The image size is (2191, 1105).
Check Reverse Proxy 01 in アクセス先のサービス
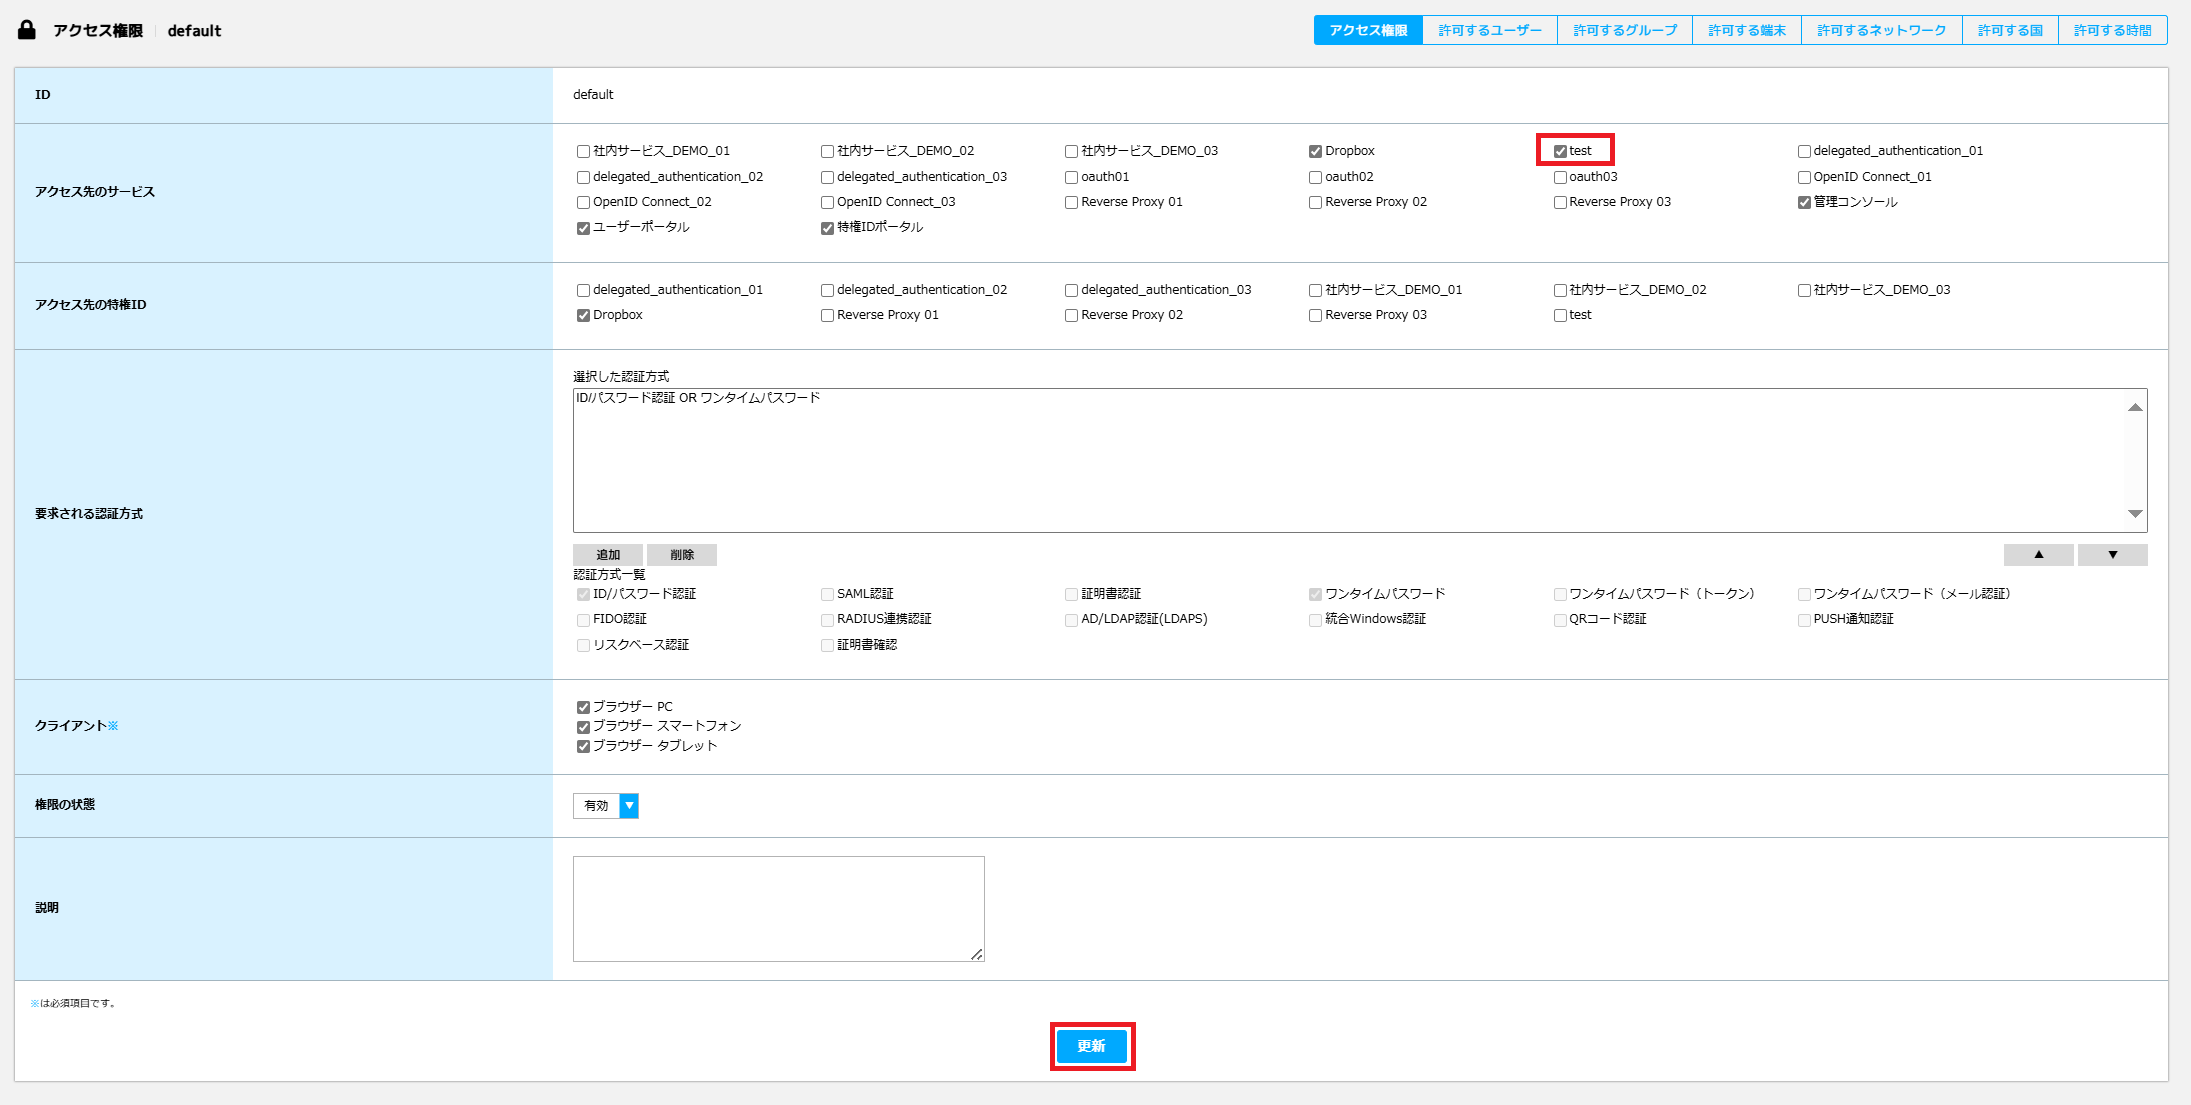coord(1071,202)
